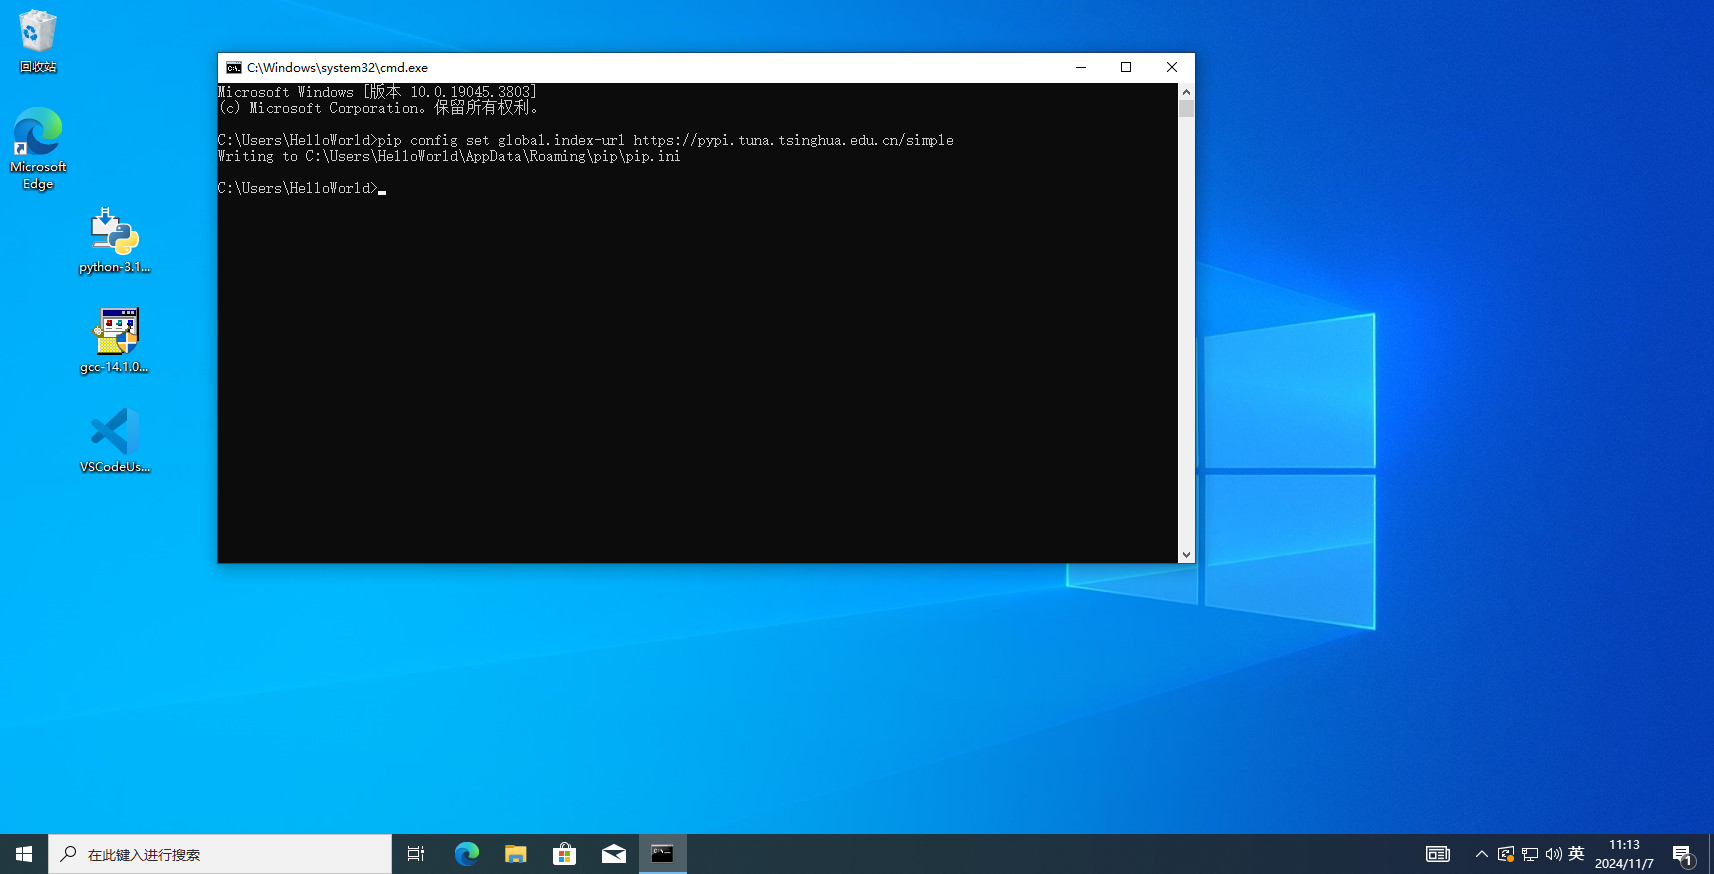Open Microsoft Store from the taskbar
Image resolution: width=1714 pixels, height=874 pixels.
565,854
